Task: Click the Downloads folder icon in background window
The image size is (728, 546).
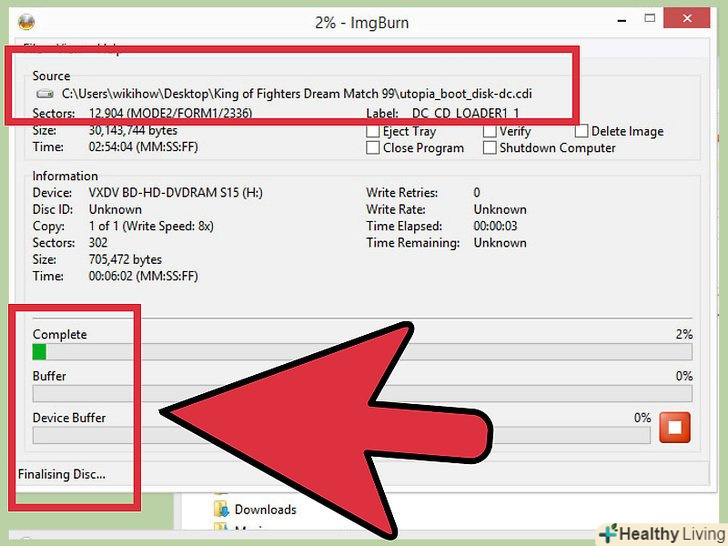Action: (221, 509)
